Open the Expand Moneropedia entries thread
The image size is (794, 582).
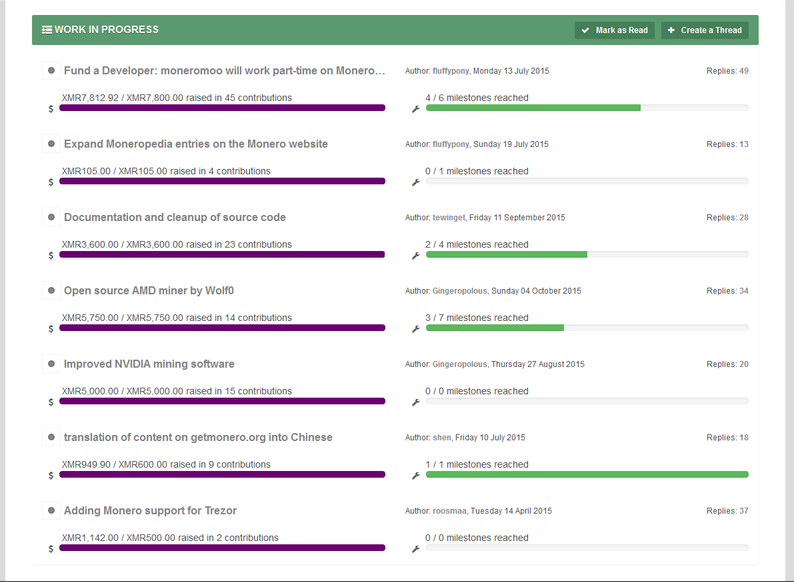pyautogui.click(x=195, y=144)
